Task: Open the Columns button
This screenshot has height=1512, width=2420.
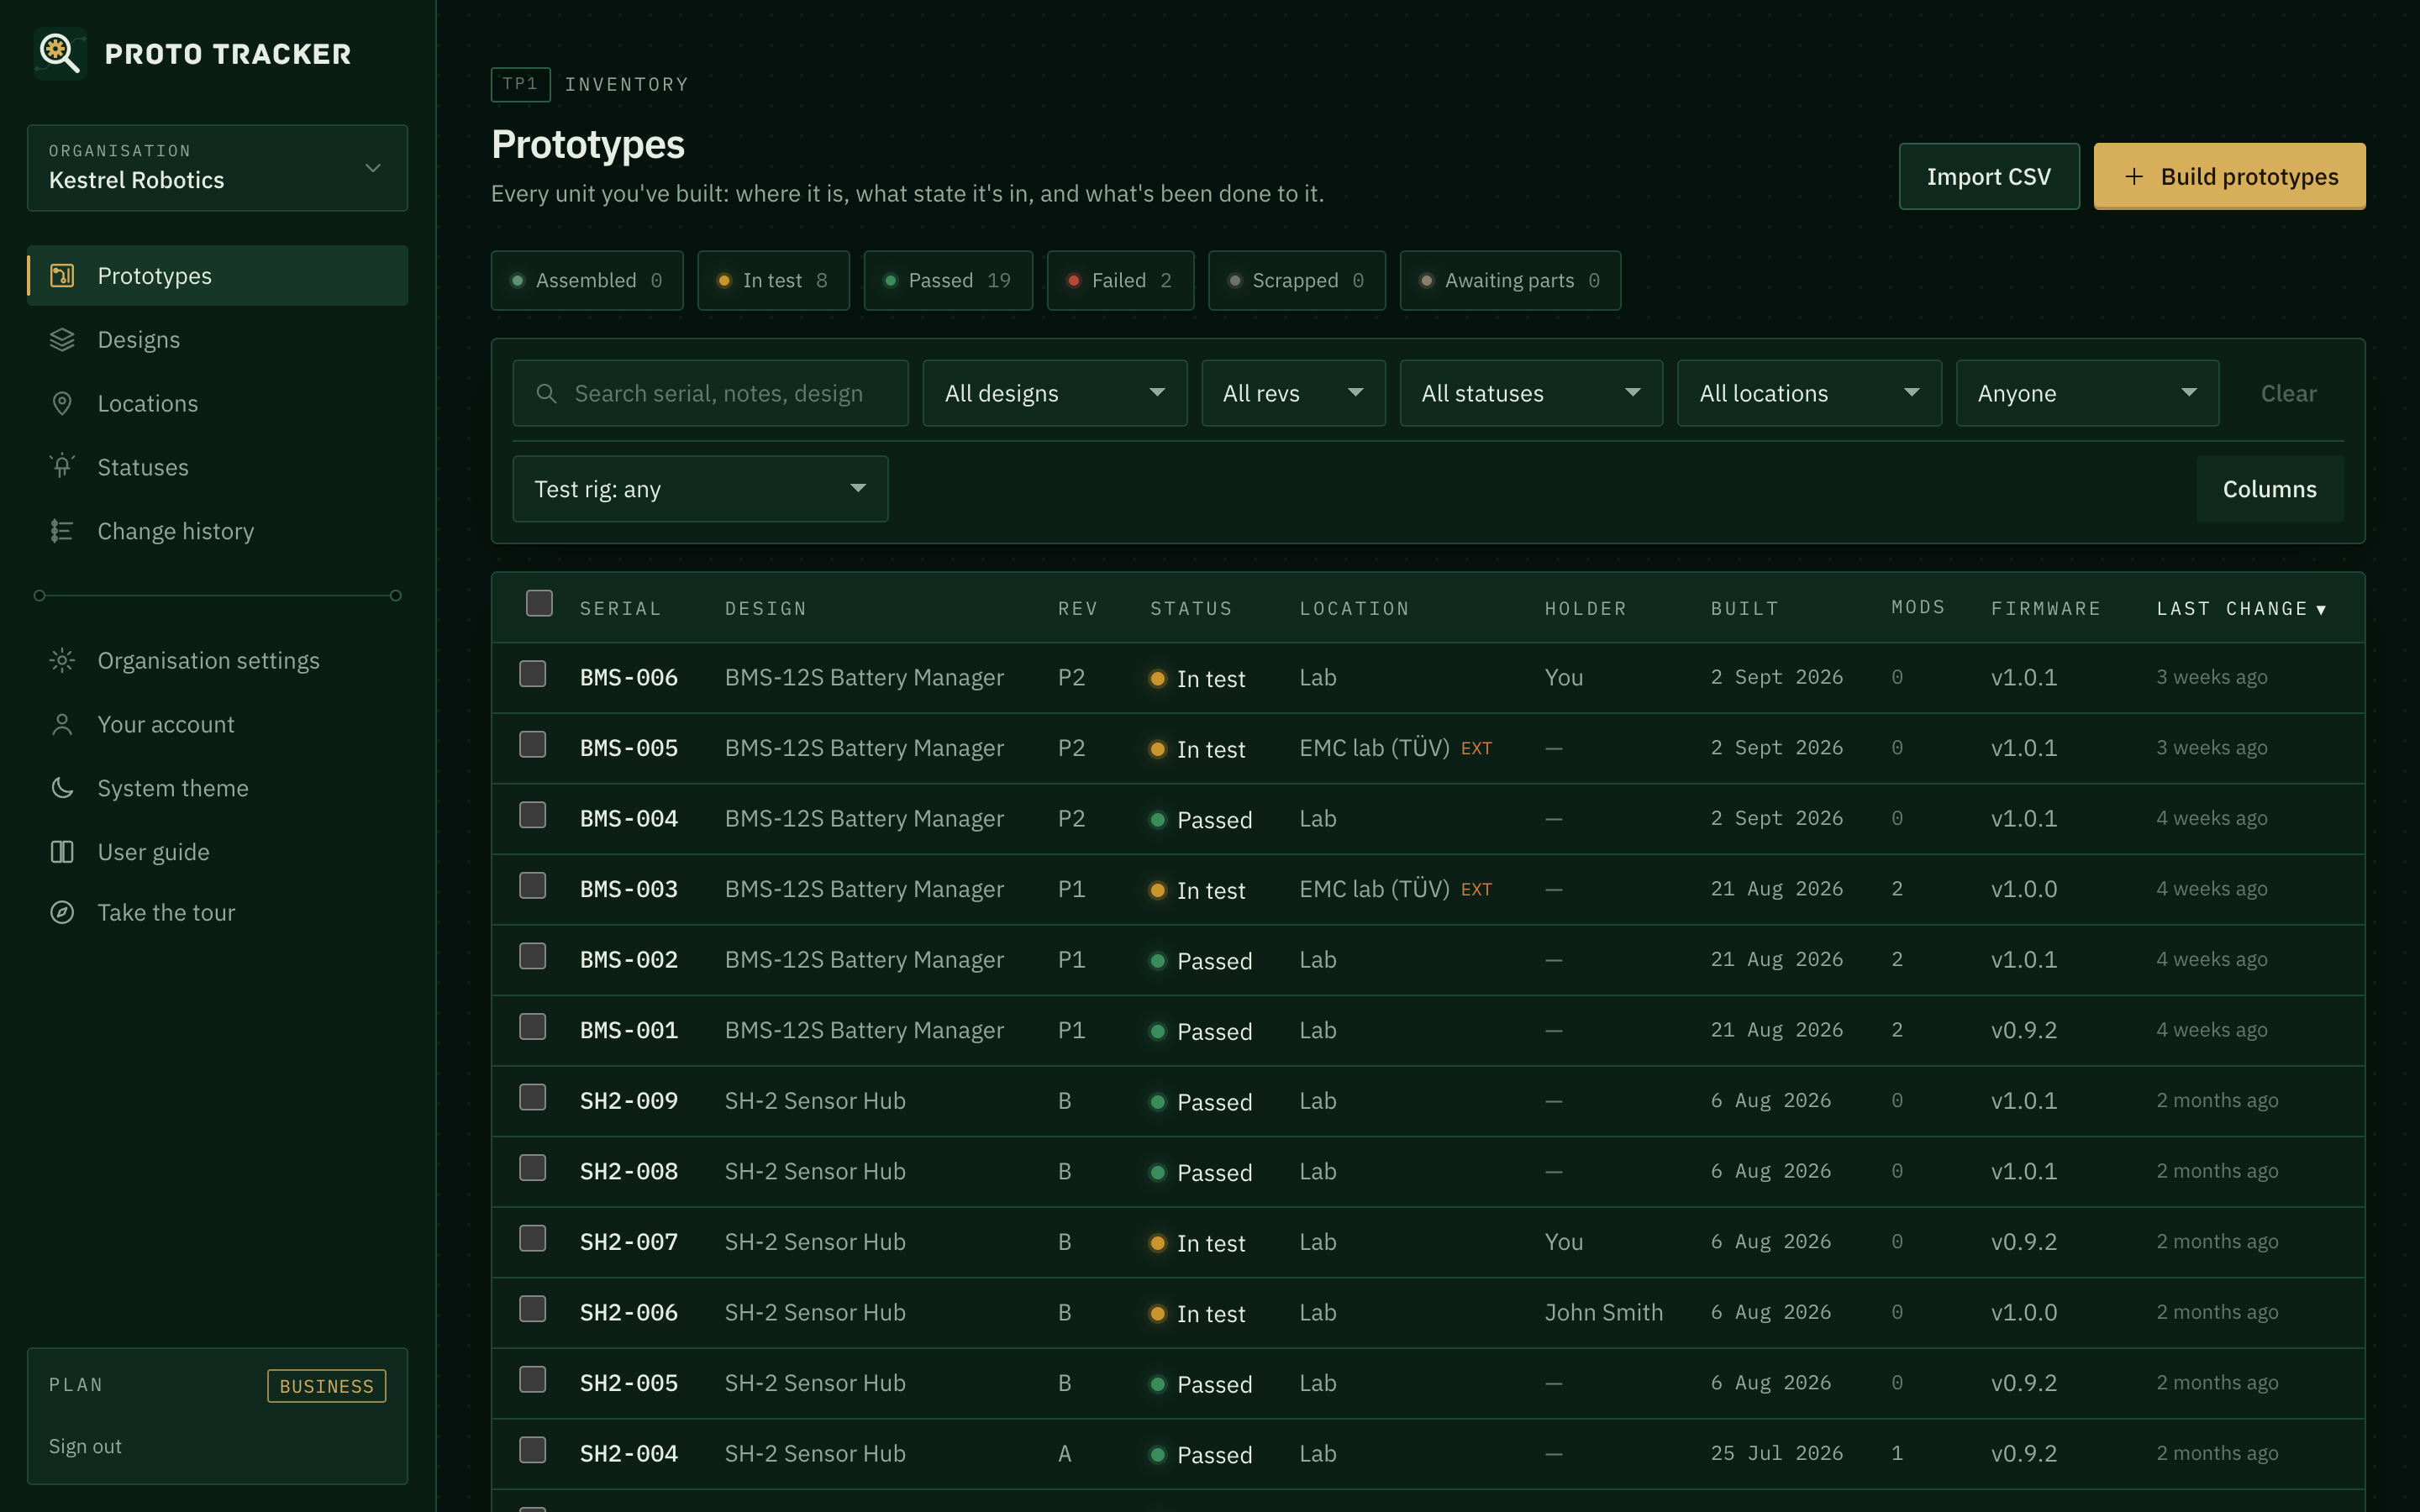Action: coord(2269,489)
